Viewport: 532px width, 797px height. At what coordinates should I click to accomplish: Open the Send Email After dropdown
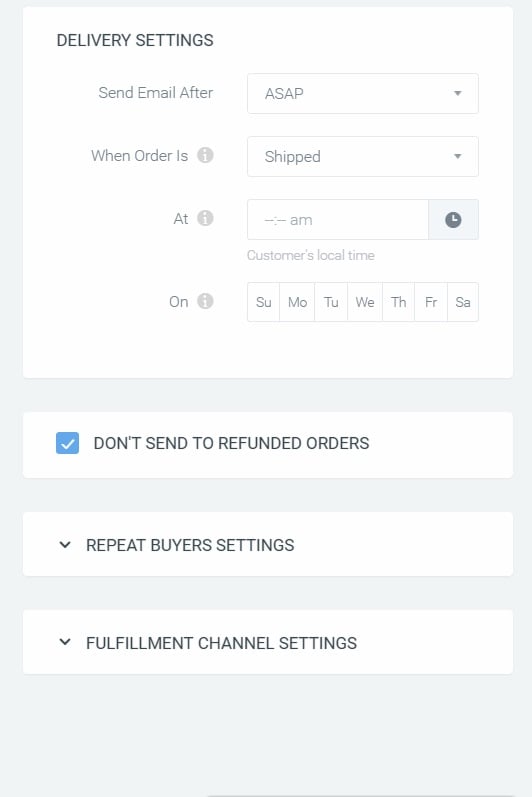pyautogui.click(x=363, y=94)
